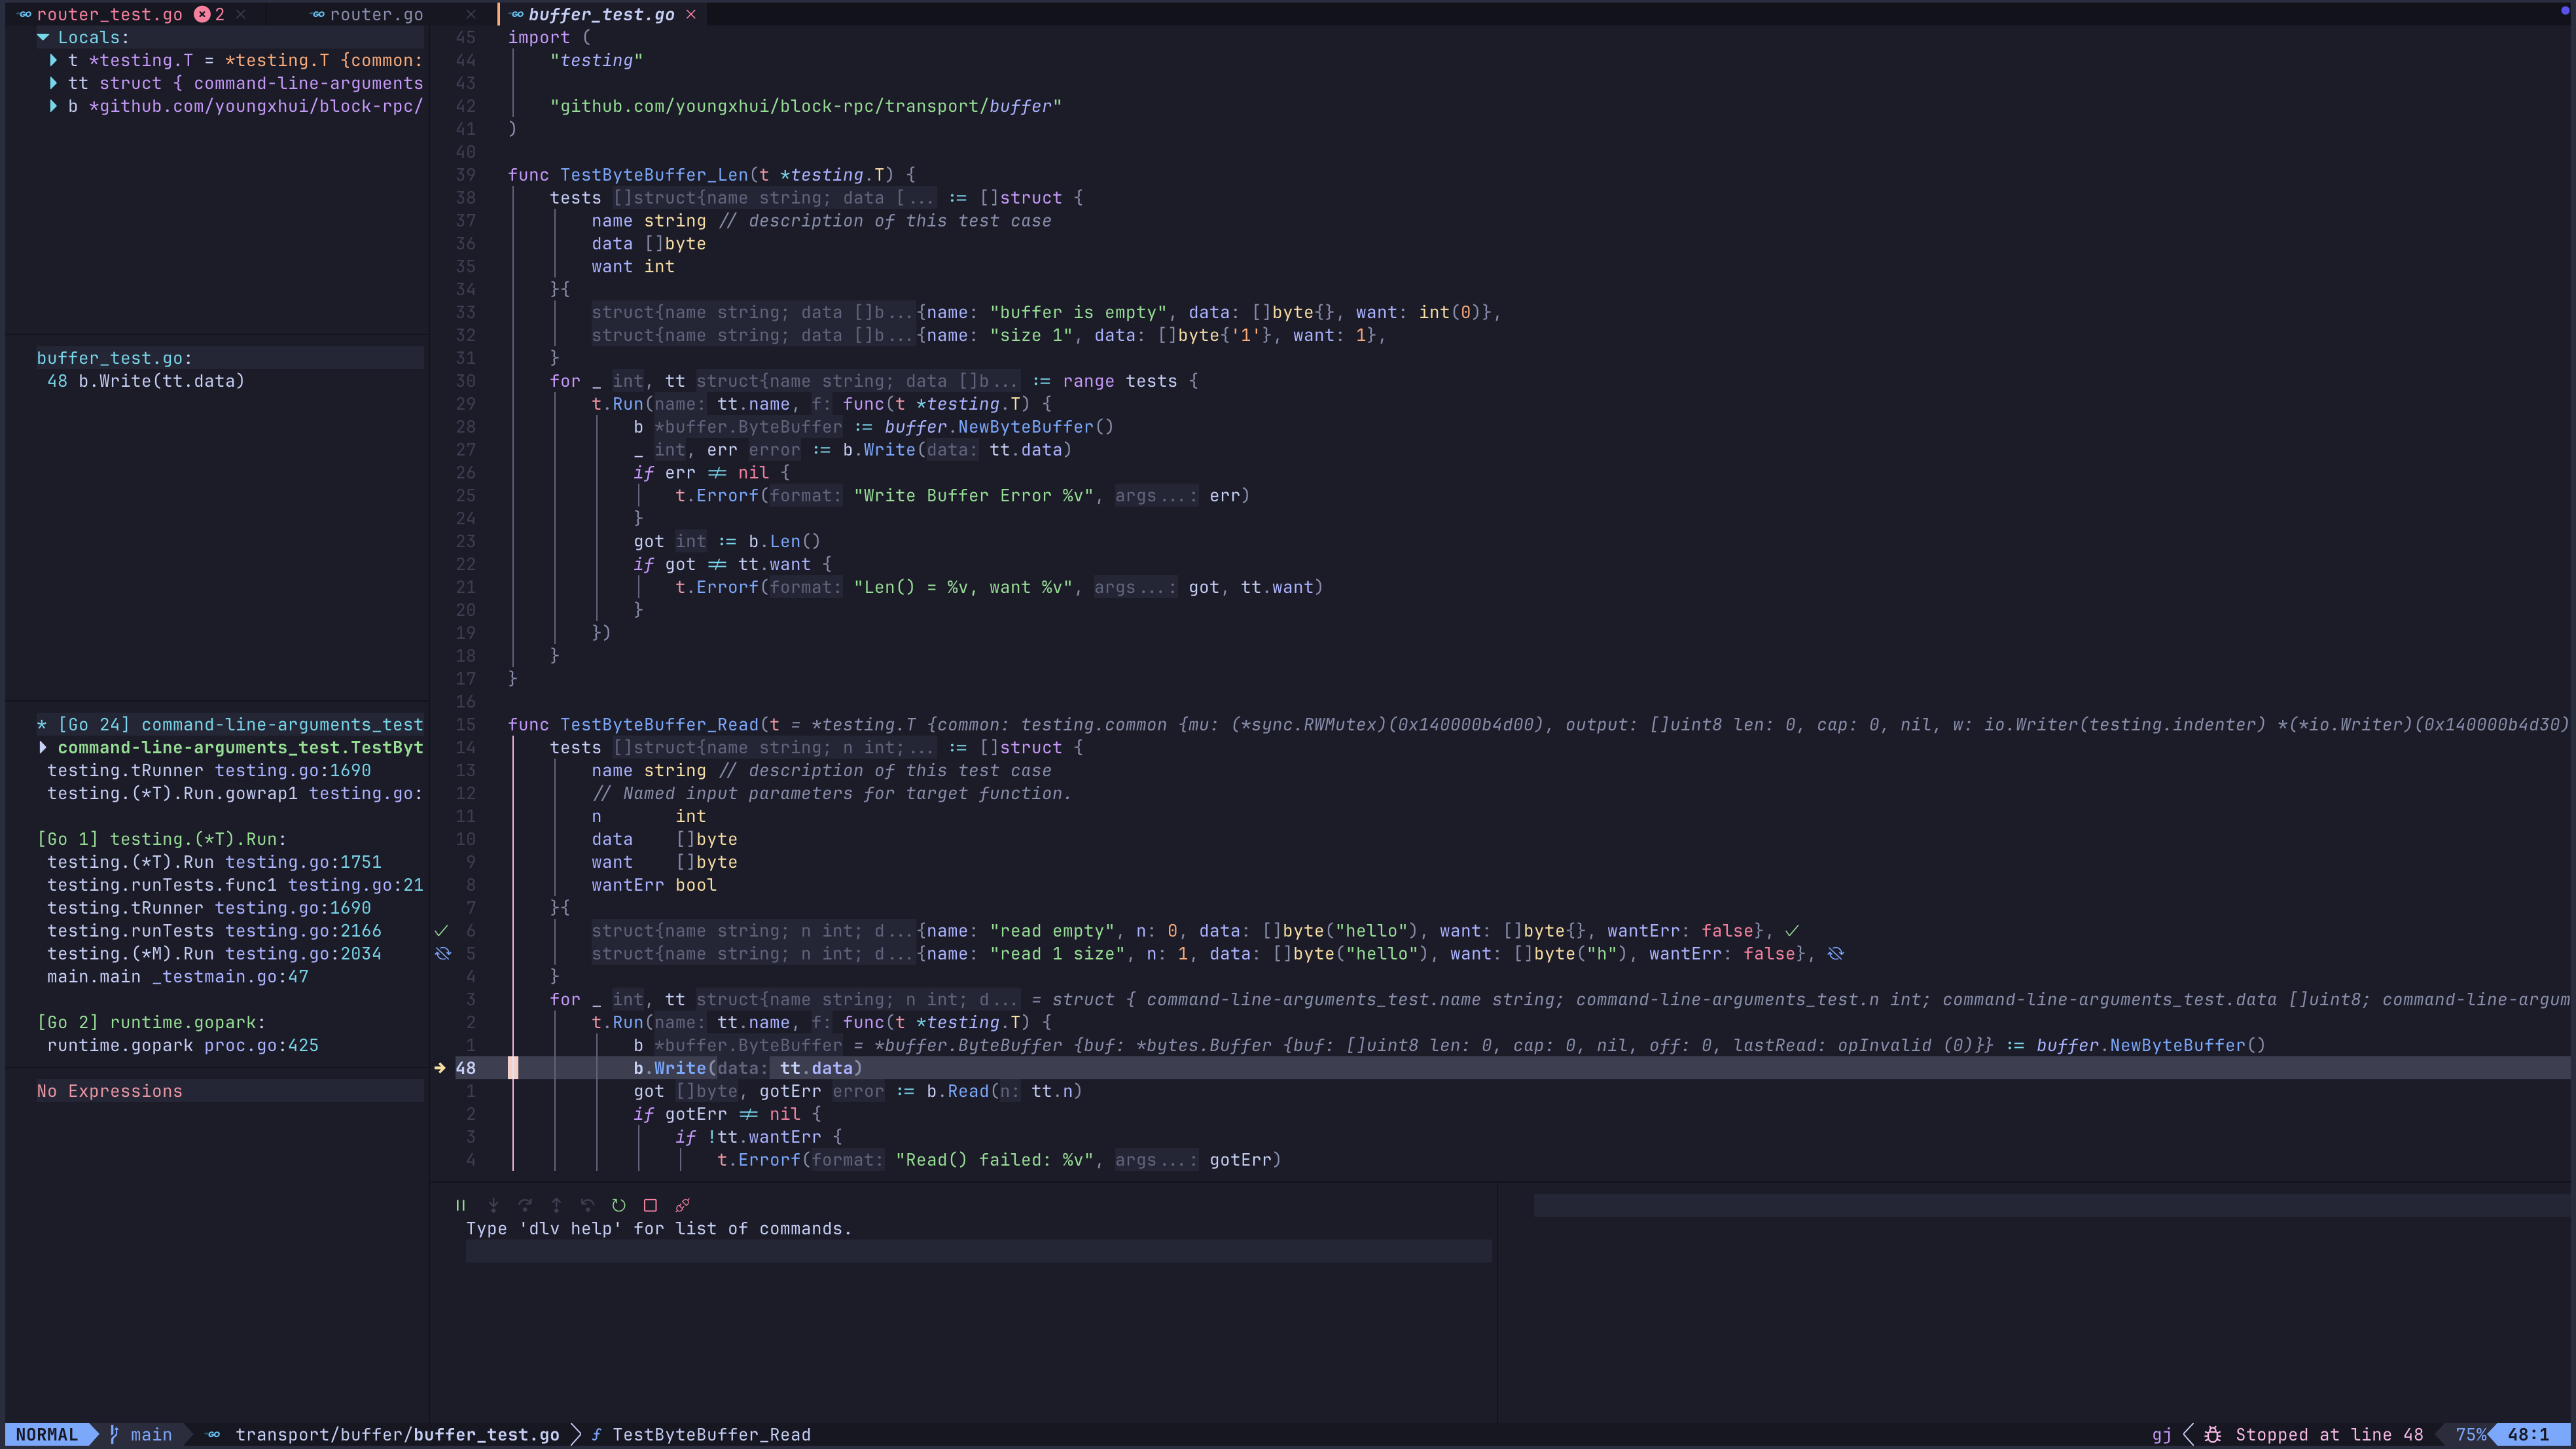The width and height of the screenshot is (2576, 1449).
Task: Click the passed checkmark sign beside line 6
Action: 441,930
